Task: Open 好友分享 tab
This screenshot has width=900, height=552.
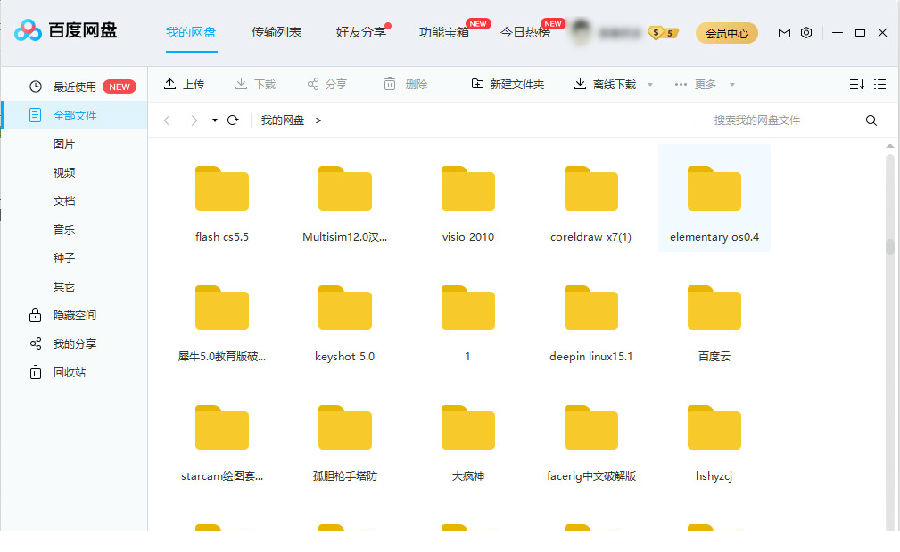Action: point(360,32)
